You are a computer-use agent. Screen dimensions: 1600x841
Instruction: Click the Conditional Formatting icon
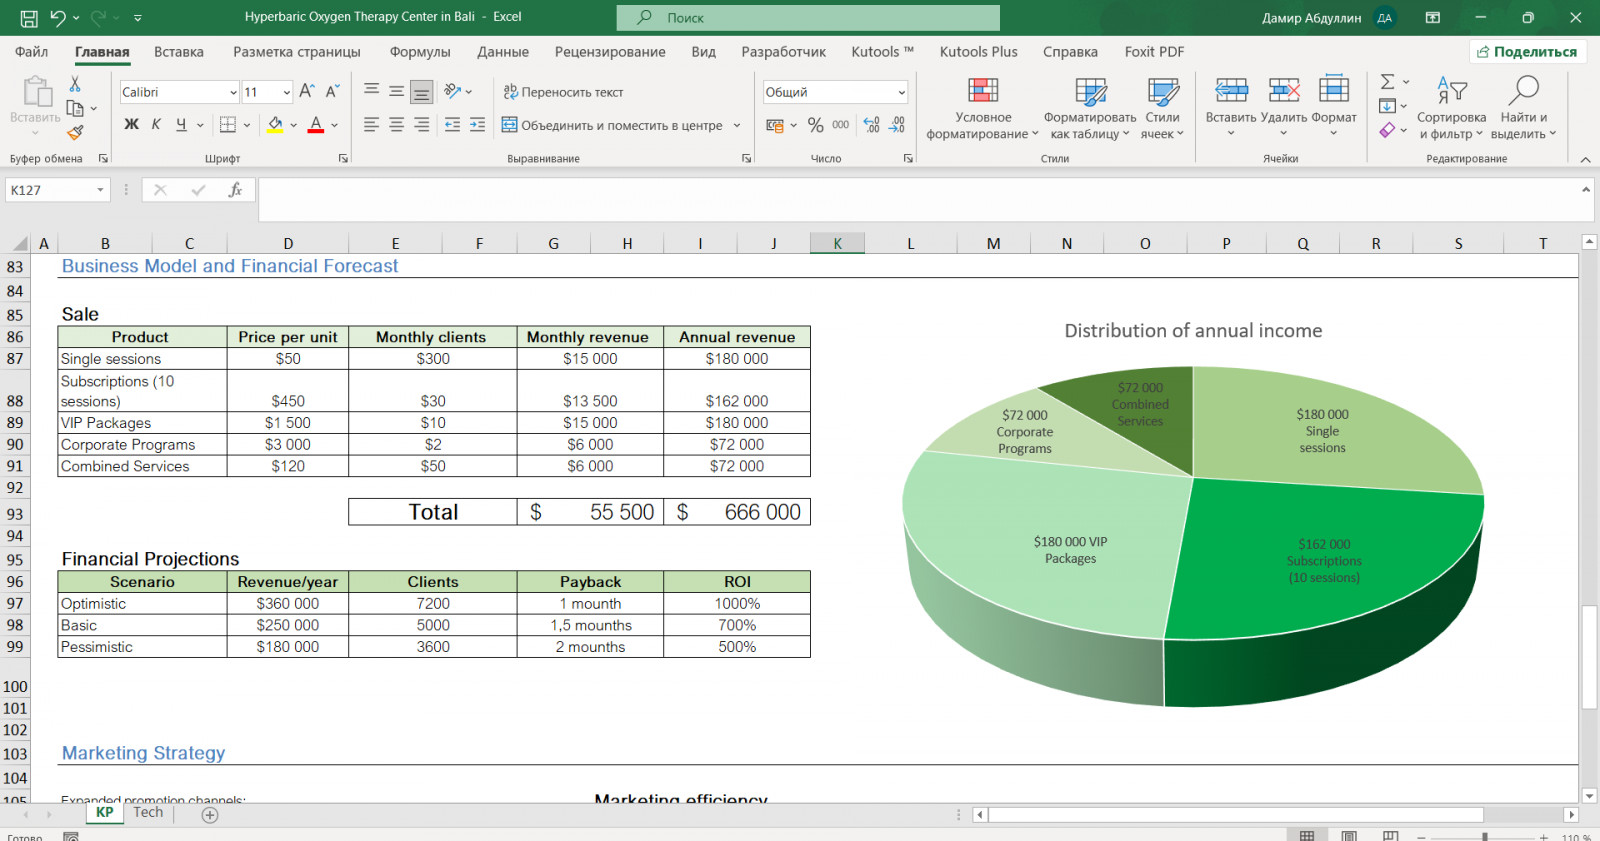982,92
